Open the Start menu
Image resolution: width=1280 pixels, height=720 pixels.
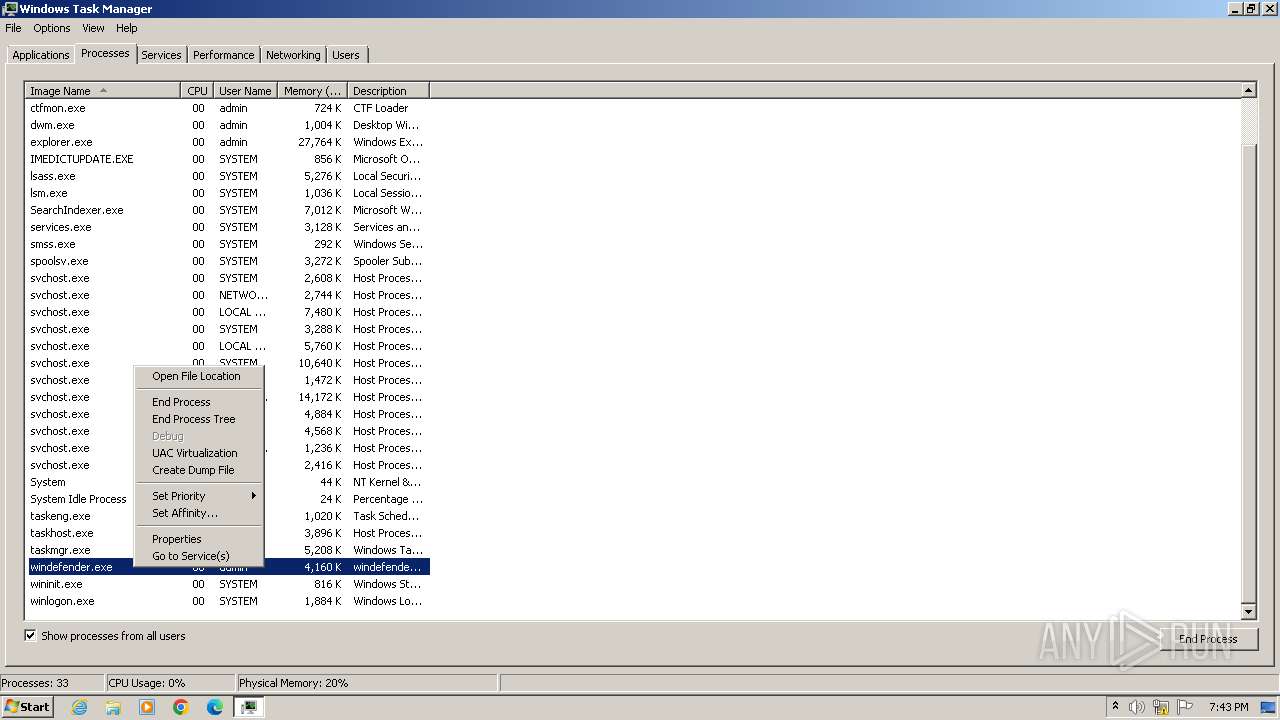27,706
